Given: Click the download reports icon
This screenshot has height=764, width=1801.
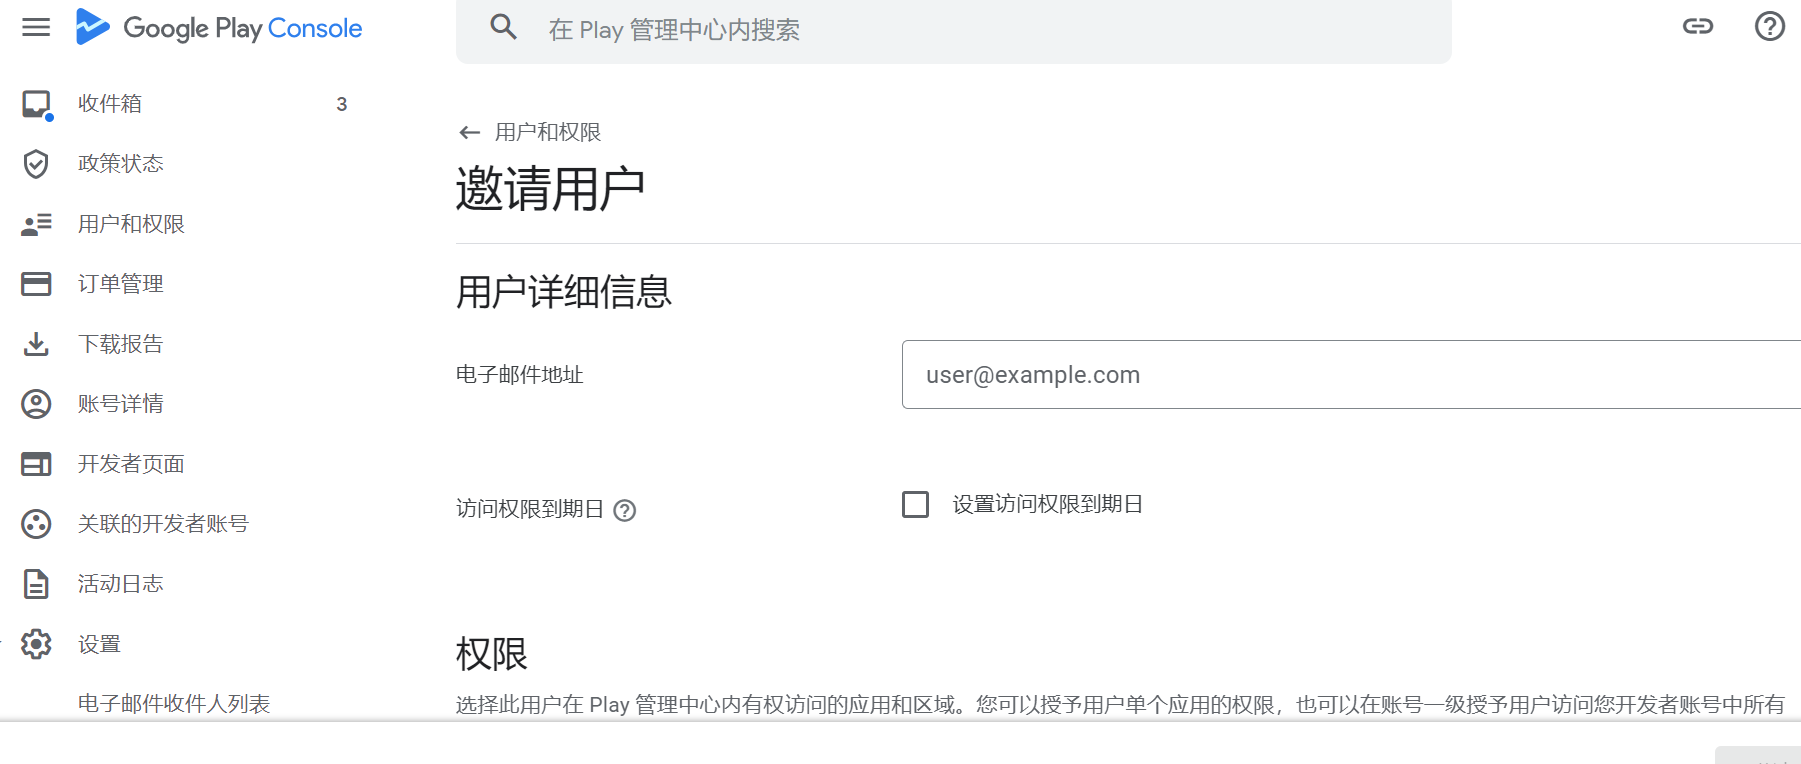Looking at the screenshot, I should (x=36, y=344).
